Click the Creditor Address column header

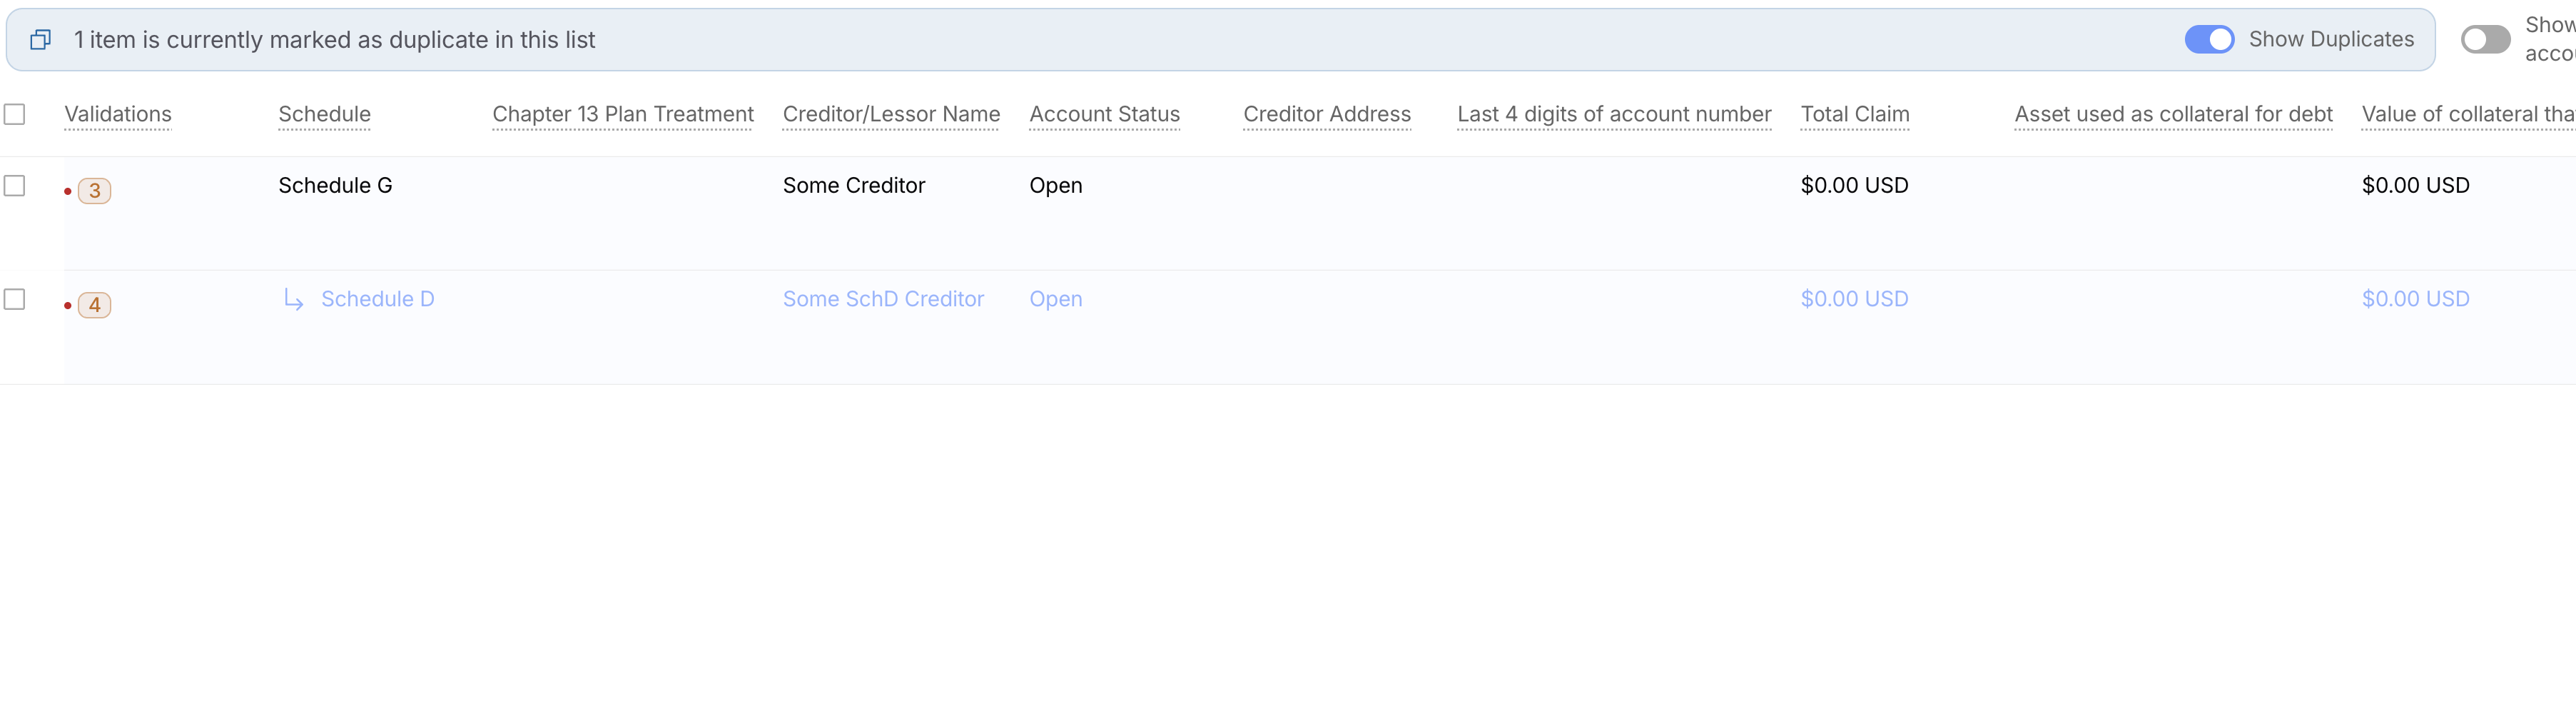point(1327,114)
